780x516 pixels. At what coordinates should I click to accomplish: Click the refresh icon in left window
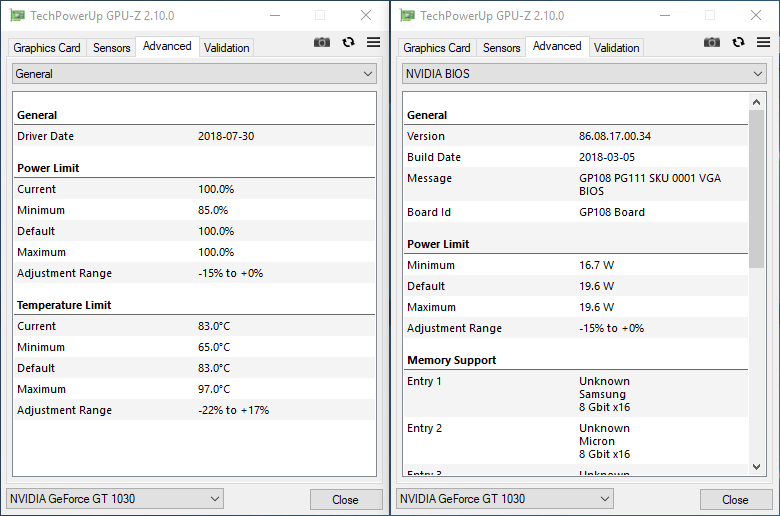(x=348, y=42)
